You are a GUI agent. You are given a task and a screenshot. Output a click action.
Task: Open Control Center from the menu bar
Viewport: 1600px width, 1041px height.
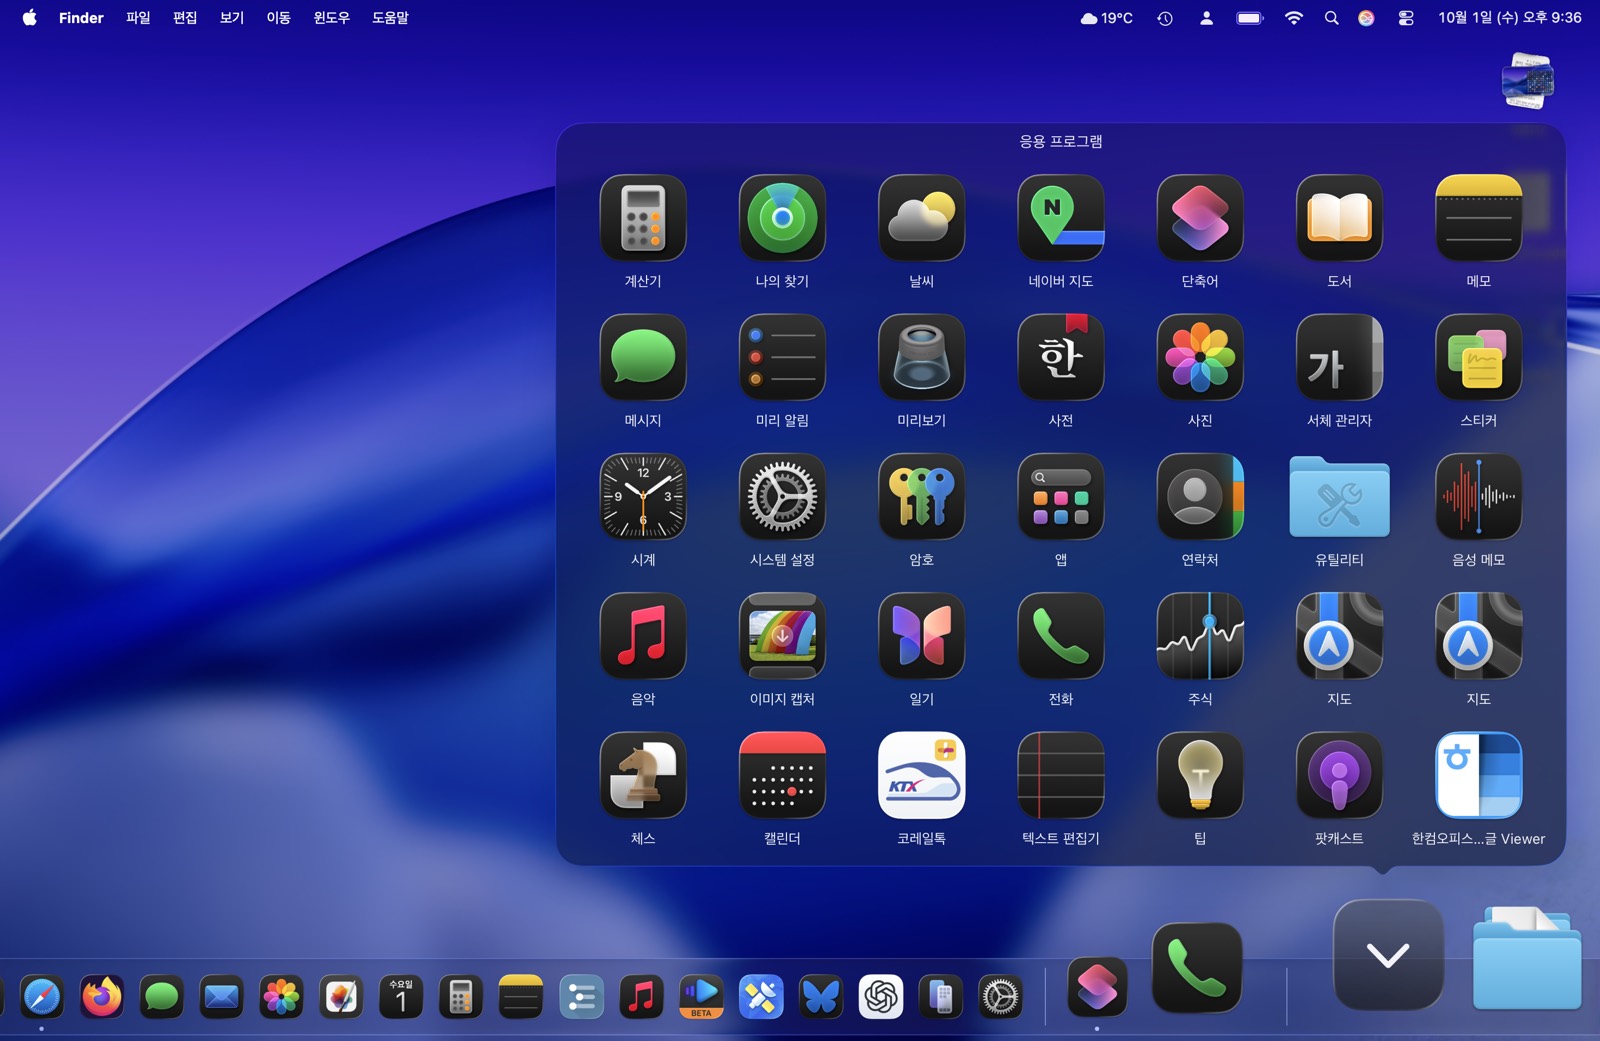1405,18
